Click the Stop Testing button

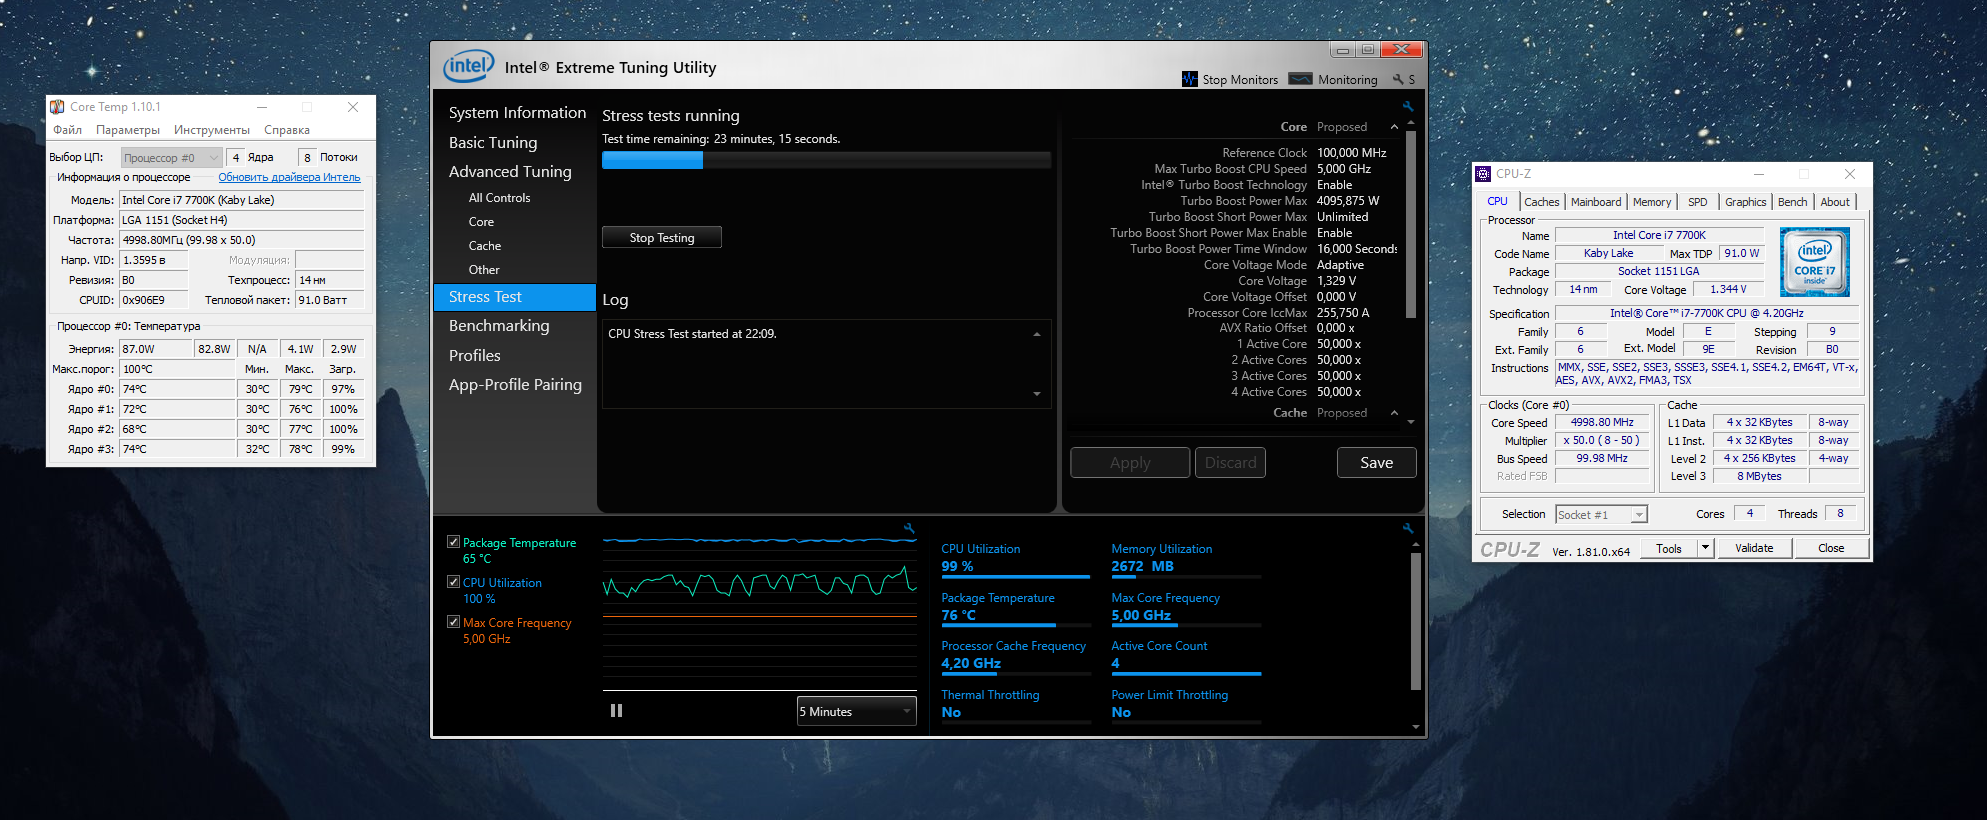point(662,238)
